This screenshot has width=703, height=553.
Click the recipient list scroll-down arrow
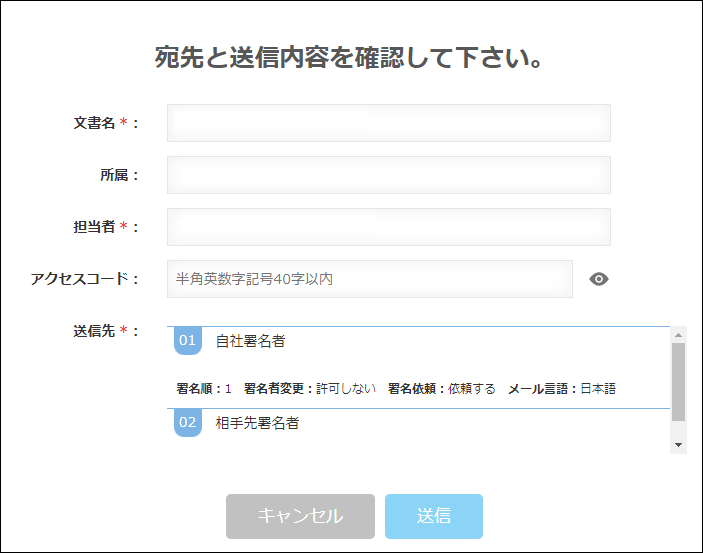click(x=679, y=444)
